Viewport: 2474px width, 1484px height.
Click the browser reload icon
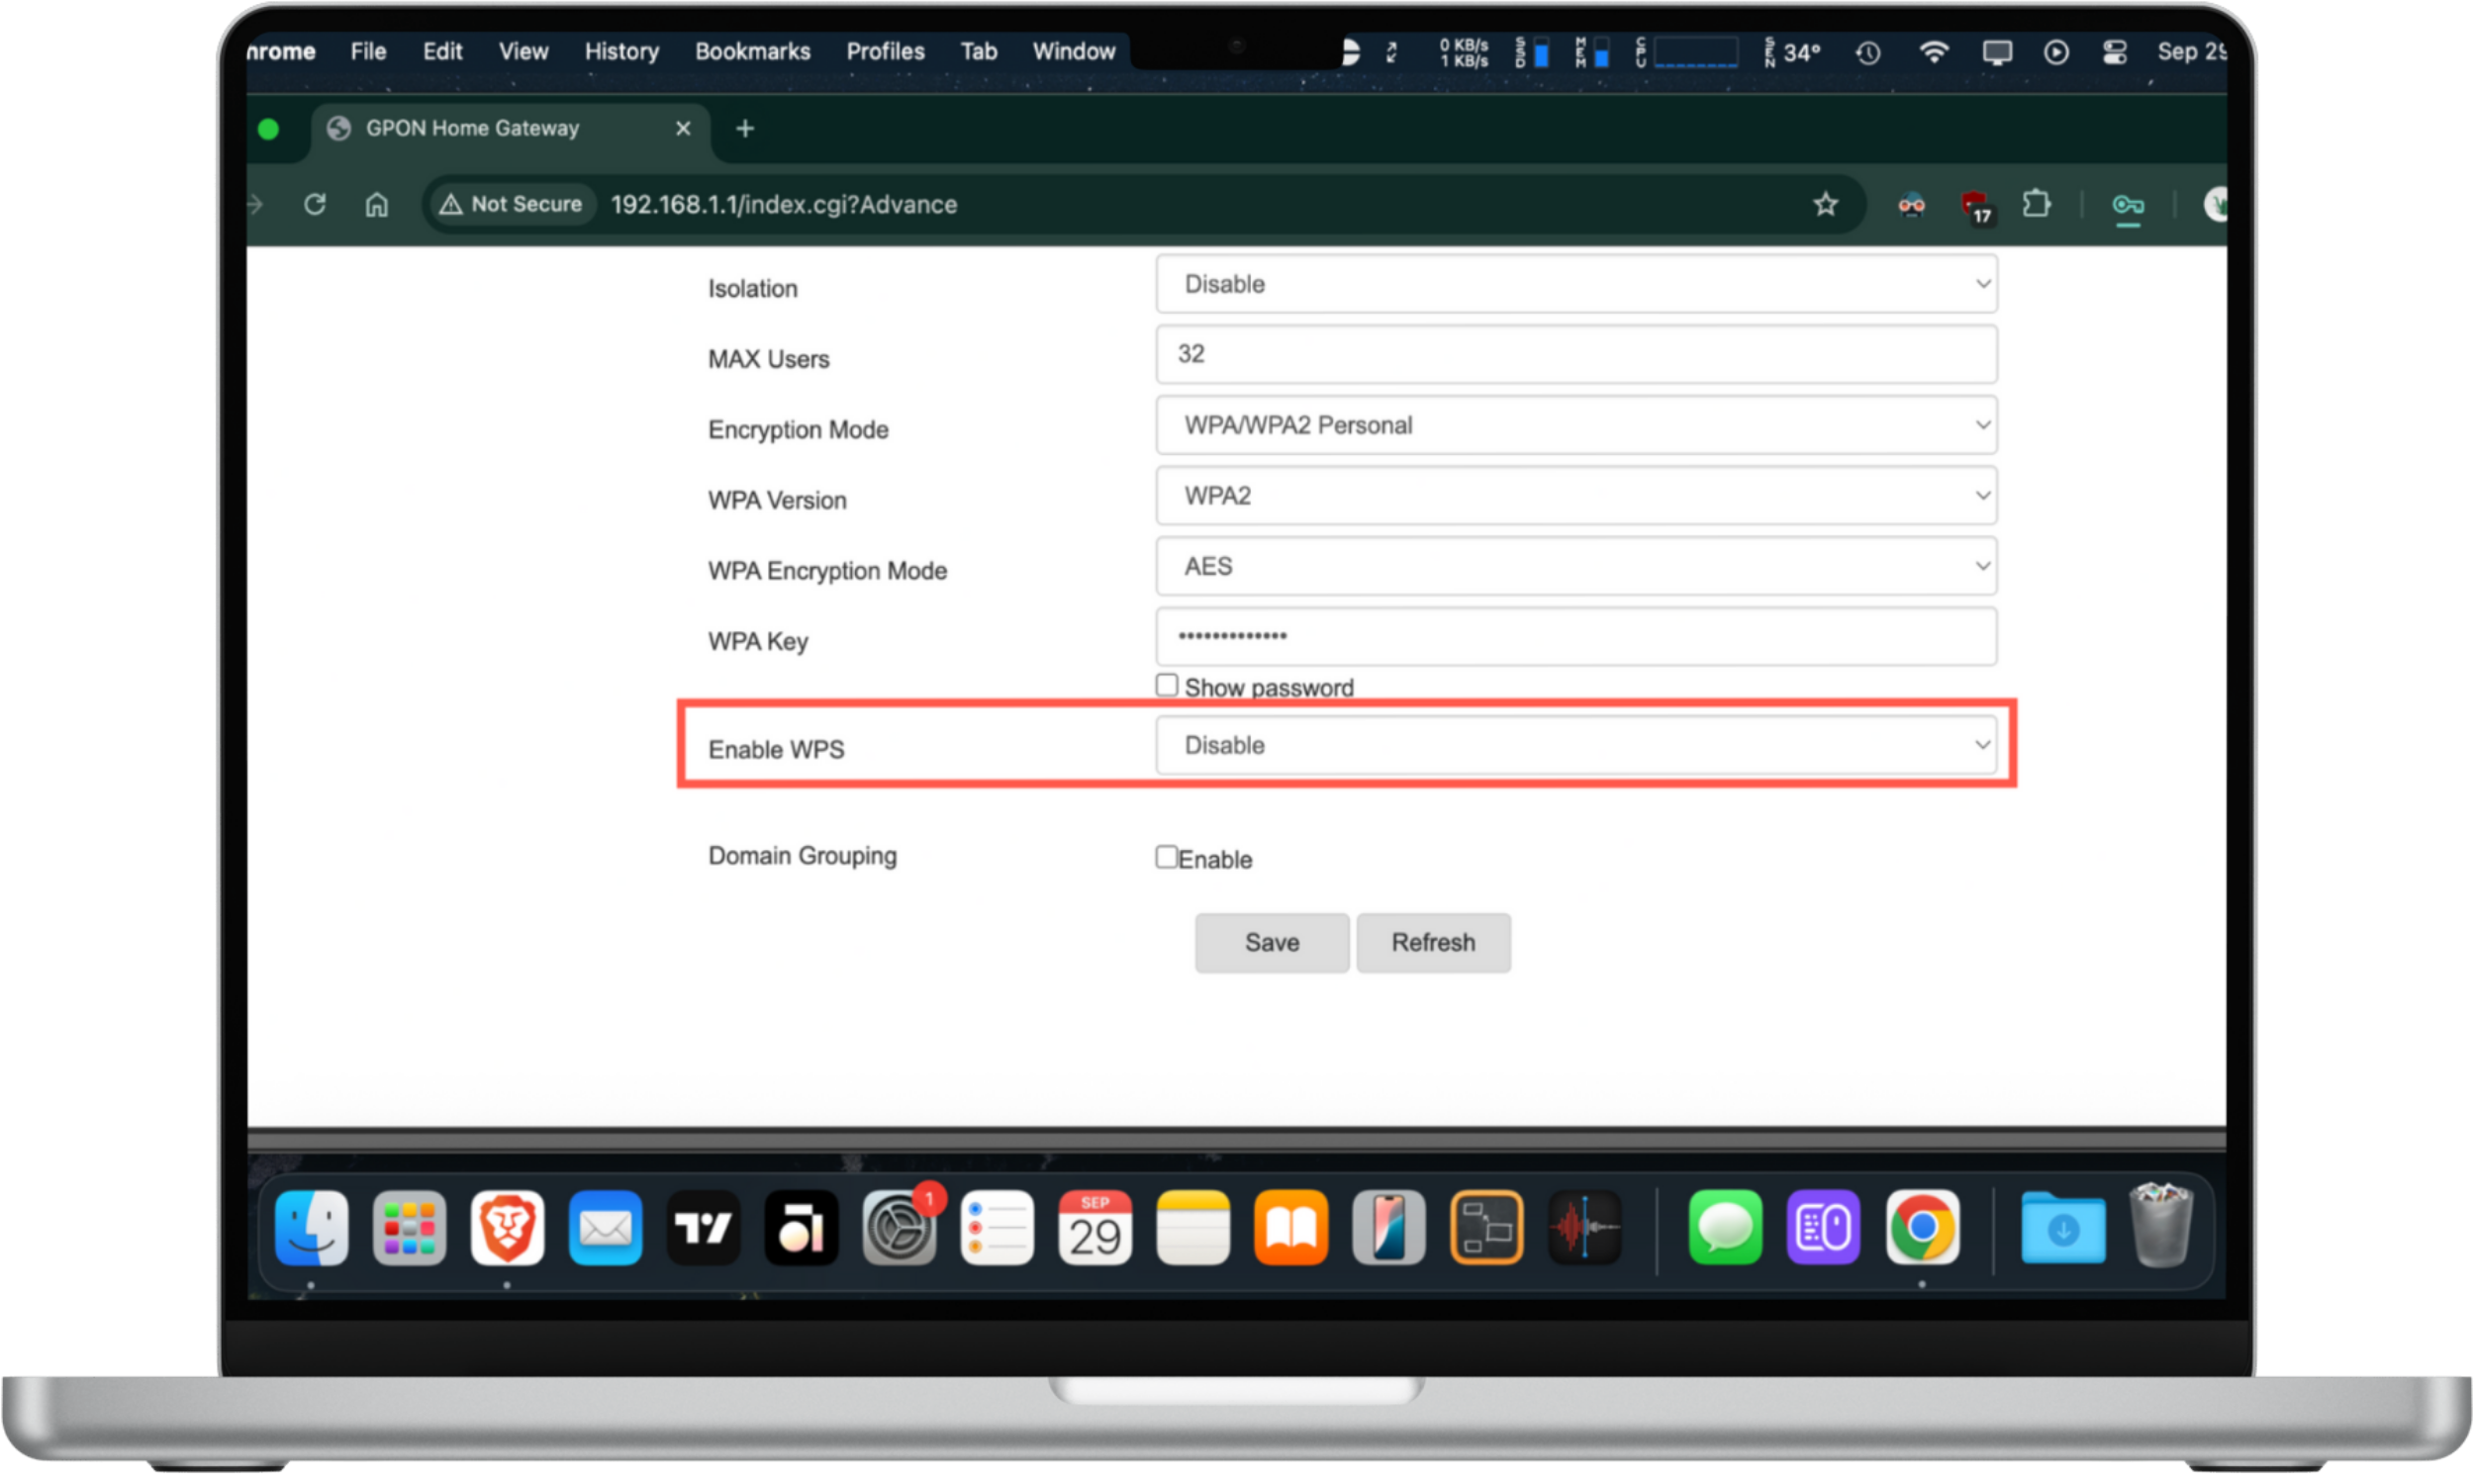(x=315, y=204)
